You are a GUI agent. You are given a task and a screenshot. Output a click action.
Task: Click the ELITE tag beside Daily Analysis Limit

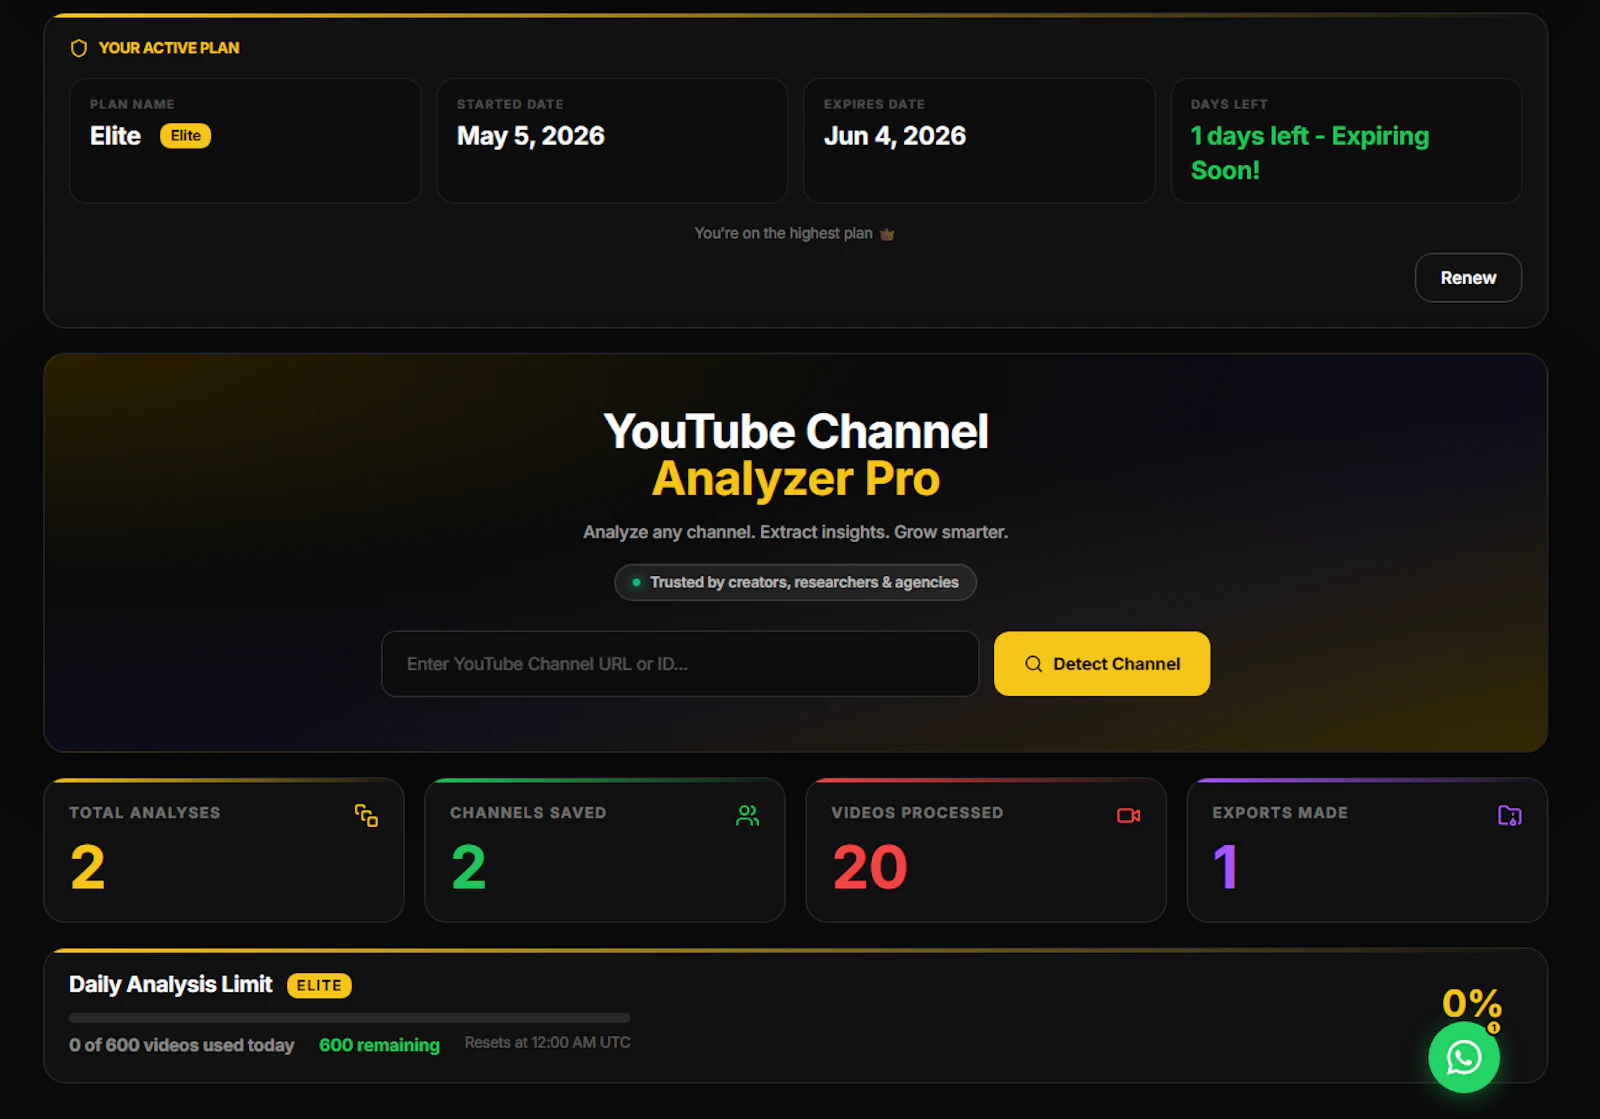coord(319,986)
